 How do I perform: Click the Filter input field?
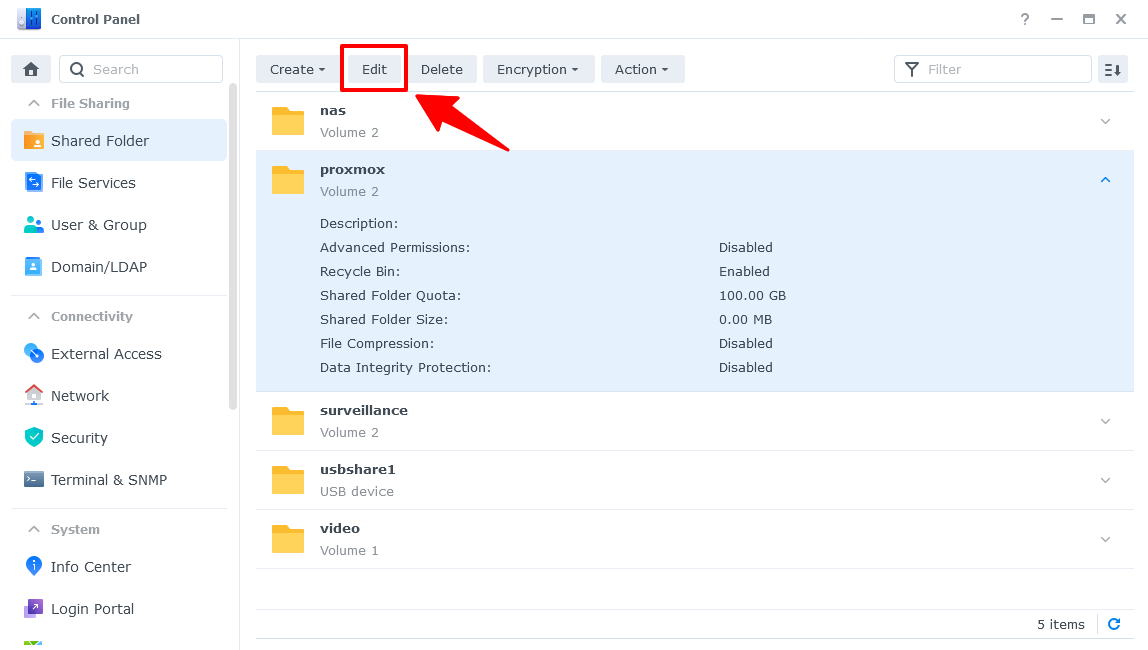click(x=1003, y=69)
